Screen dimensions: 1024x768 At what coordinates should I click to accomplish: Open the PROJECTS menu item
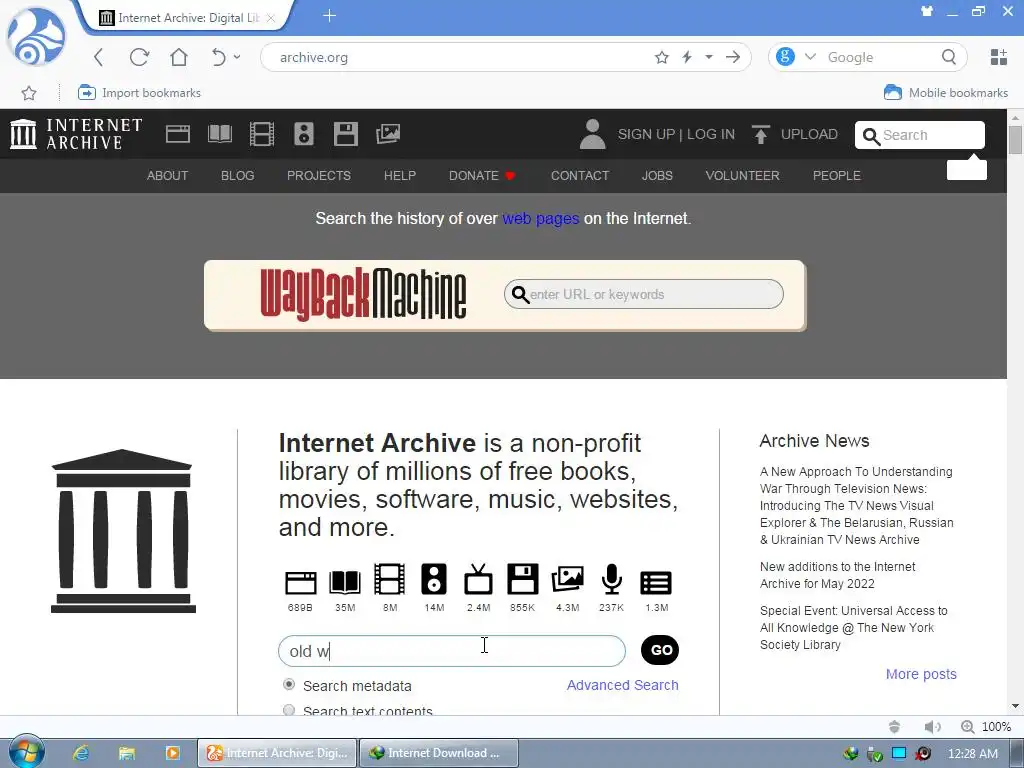(319, 176)
